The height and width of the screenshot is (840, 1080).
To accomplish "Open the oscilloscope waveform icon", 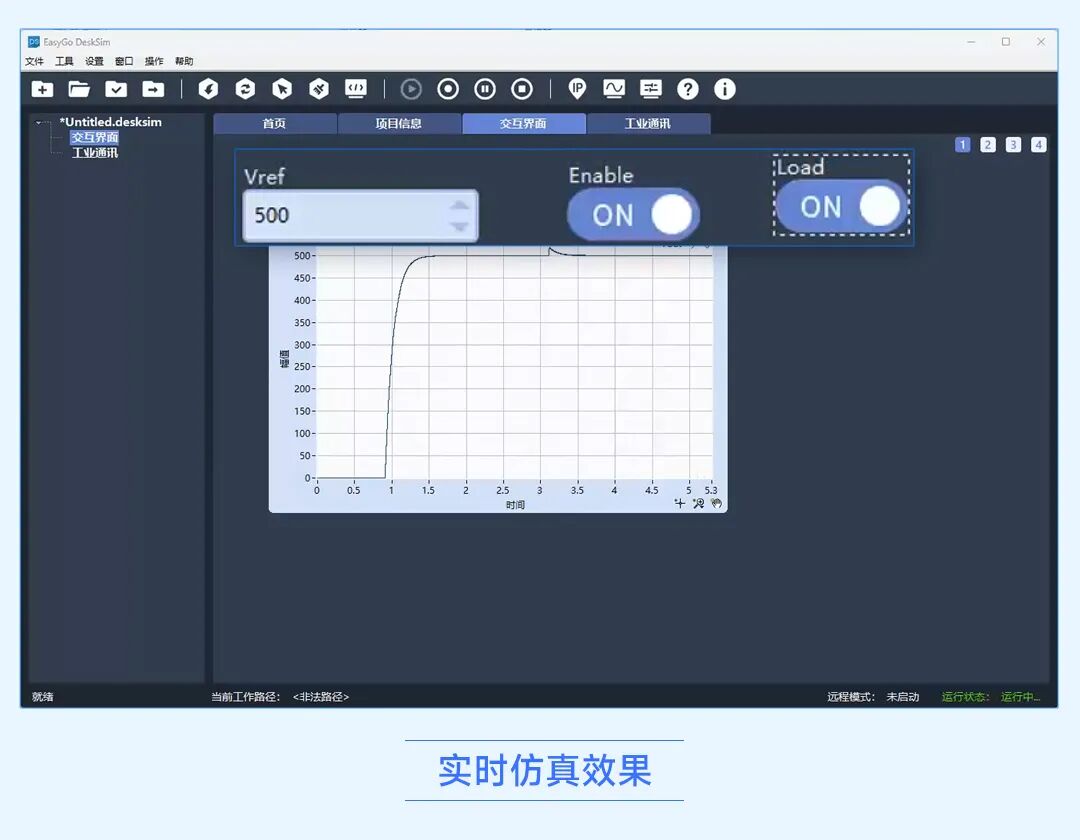I will 614,89.
